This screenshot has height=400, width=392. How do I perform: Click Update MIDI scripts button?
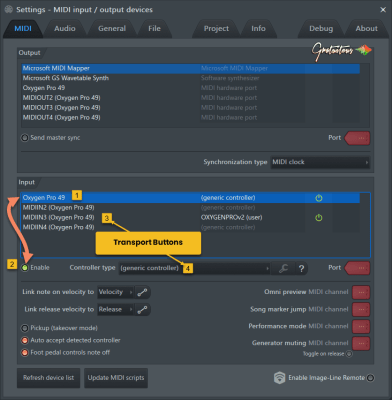116,378
